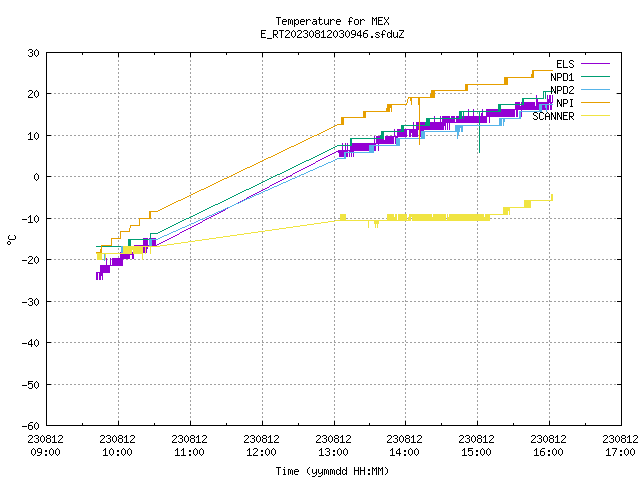Click the y-axis value -40

(30, 343)
